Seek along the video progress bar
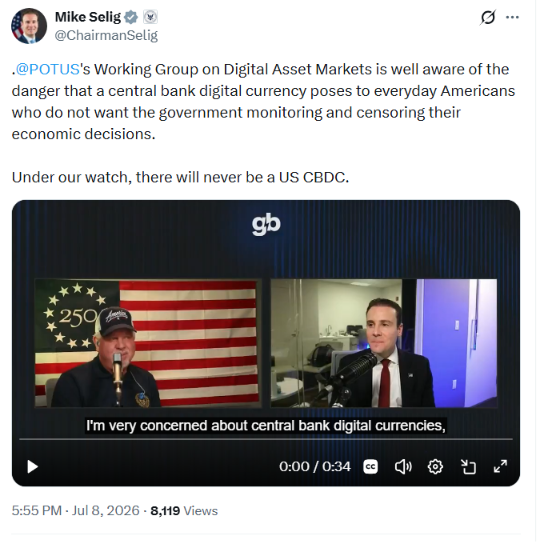Viewport: 537px width, 542px height. click(x=266, y=439)
